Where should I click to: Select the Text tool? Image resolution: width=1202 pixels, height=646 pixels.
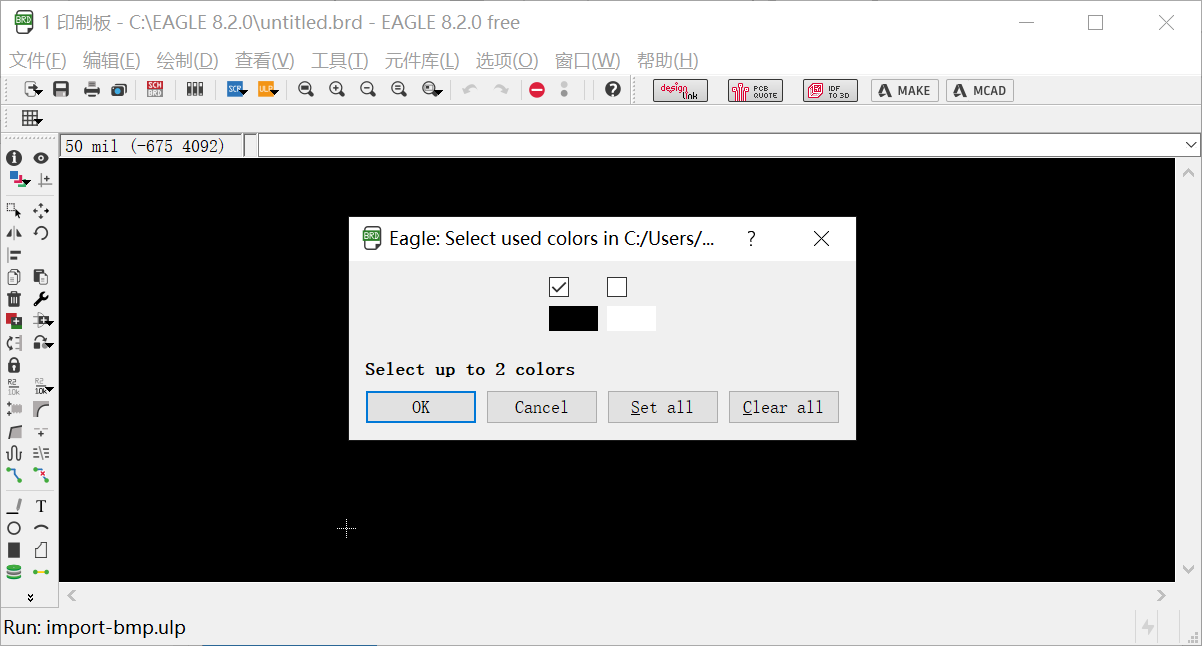tap(41, 506)
